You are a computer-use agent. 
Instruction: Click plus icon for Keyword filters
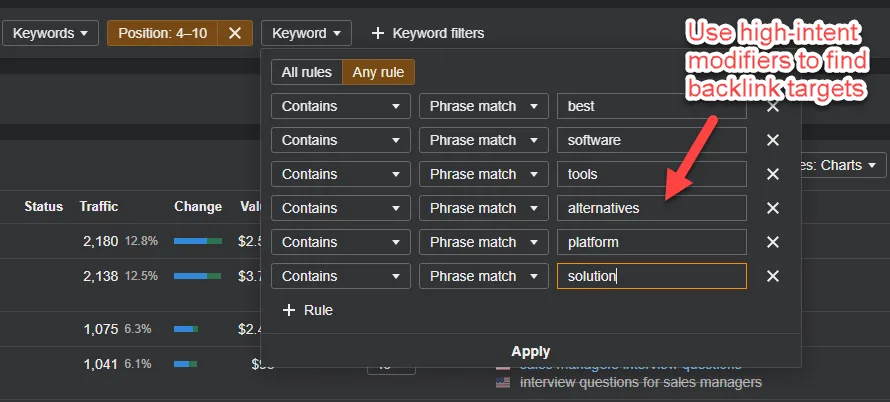(x=377, y=34)
